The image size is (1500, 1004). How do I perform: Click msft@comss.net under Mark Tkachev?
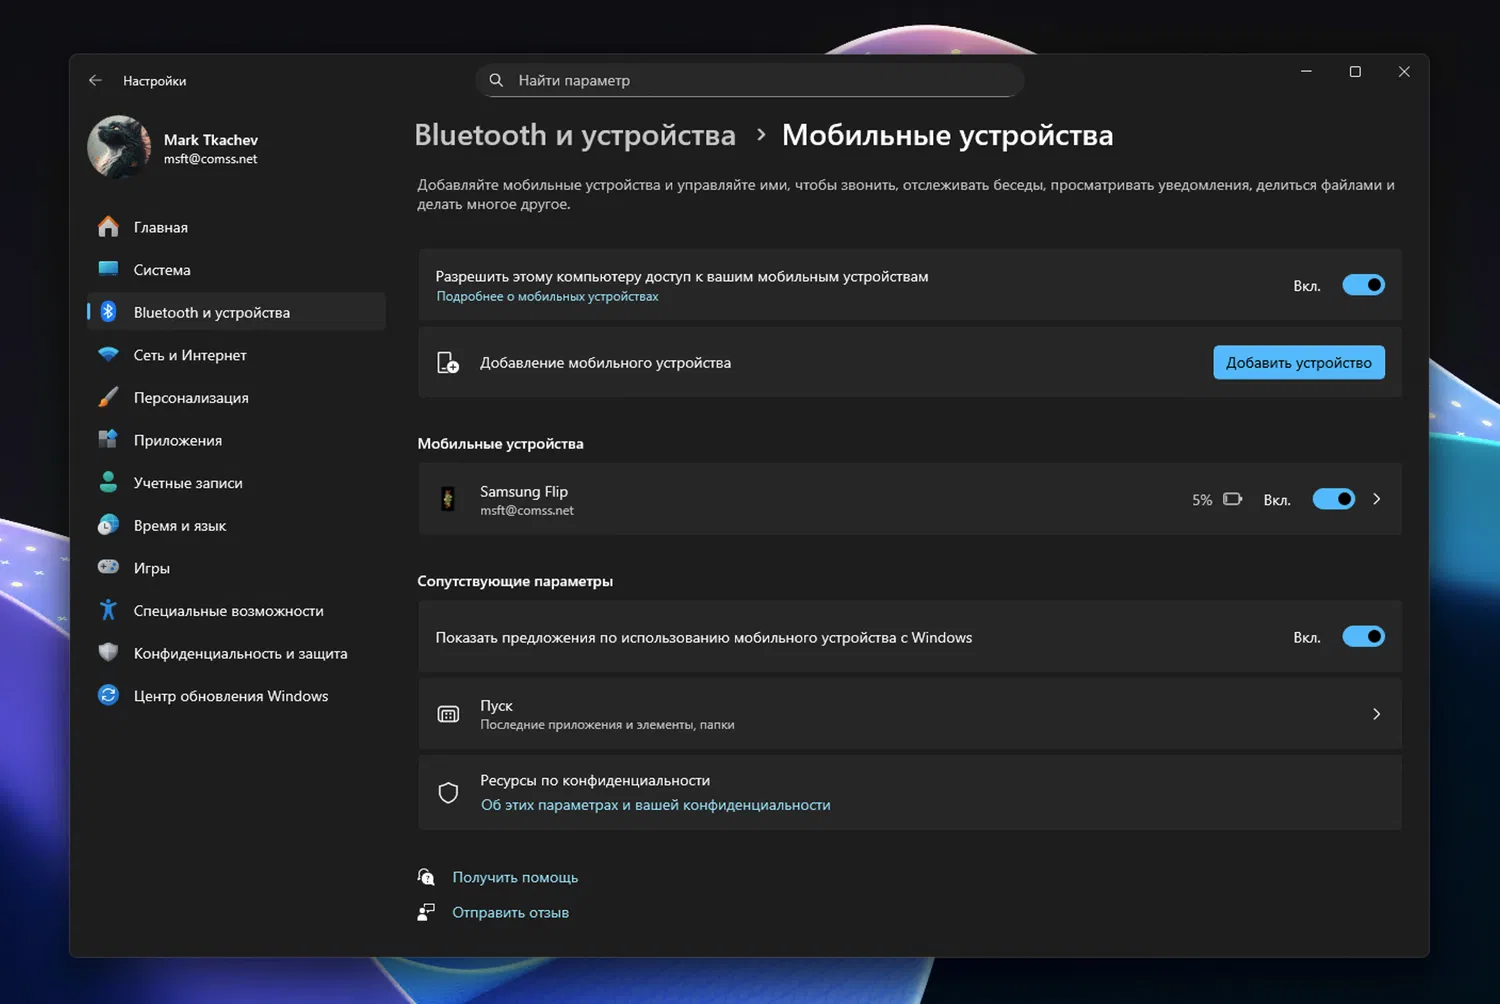click(x=210, y=159)
